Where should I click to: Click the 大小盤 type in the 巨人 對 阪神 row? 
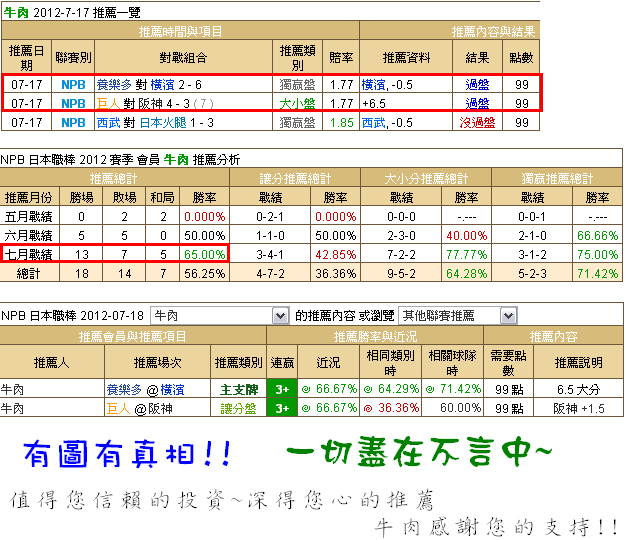[297, 104]
